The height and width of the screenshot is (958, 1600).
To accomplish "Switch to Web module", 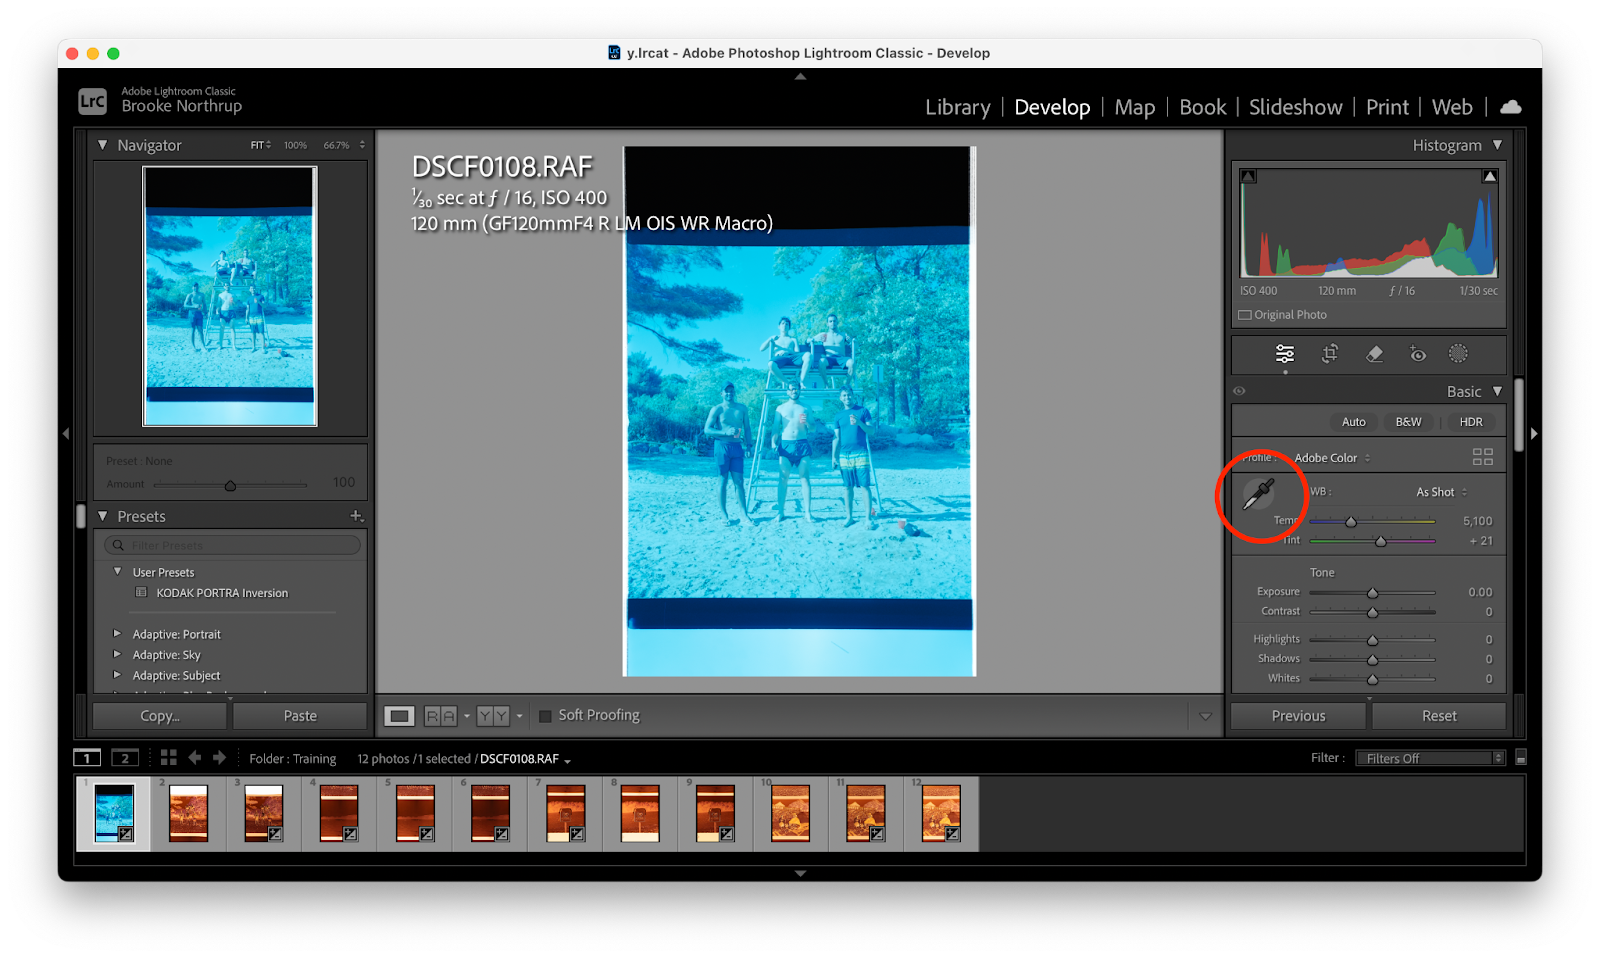I will tap(1452, 107).
